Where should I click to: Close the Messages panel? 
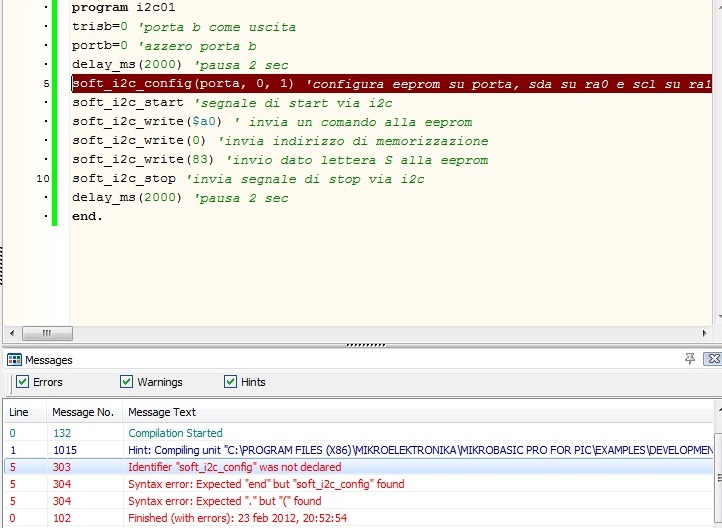(713, 359)
